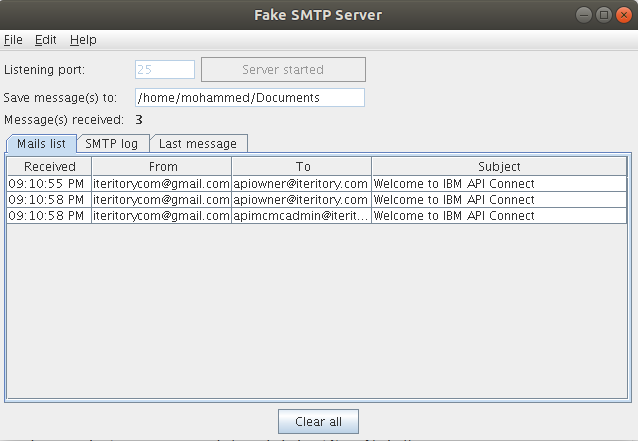Select the email to apimcmcadmin recipient
Screen dimensions: 638x441
301,216
